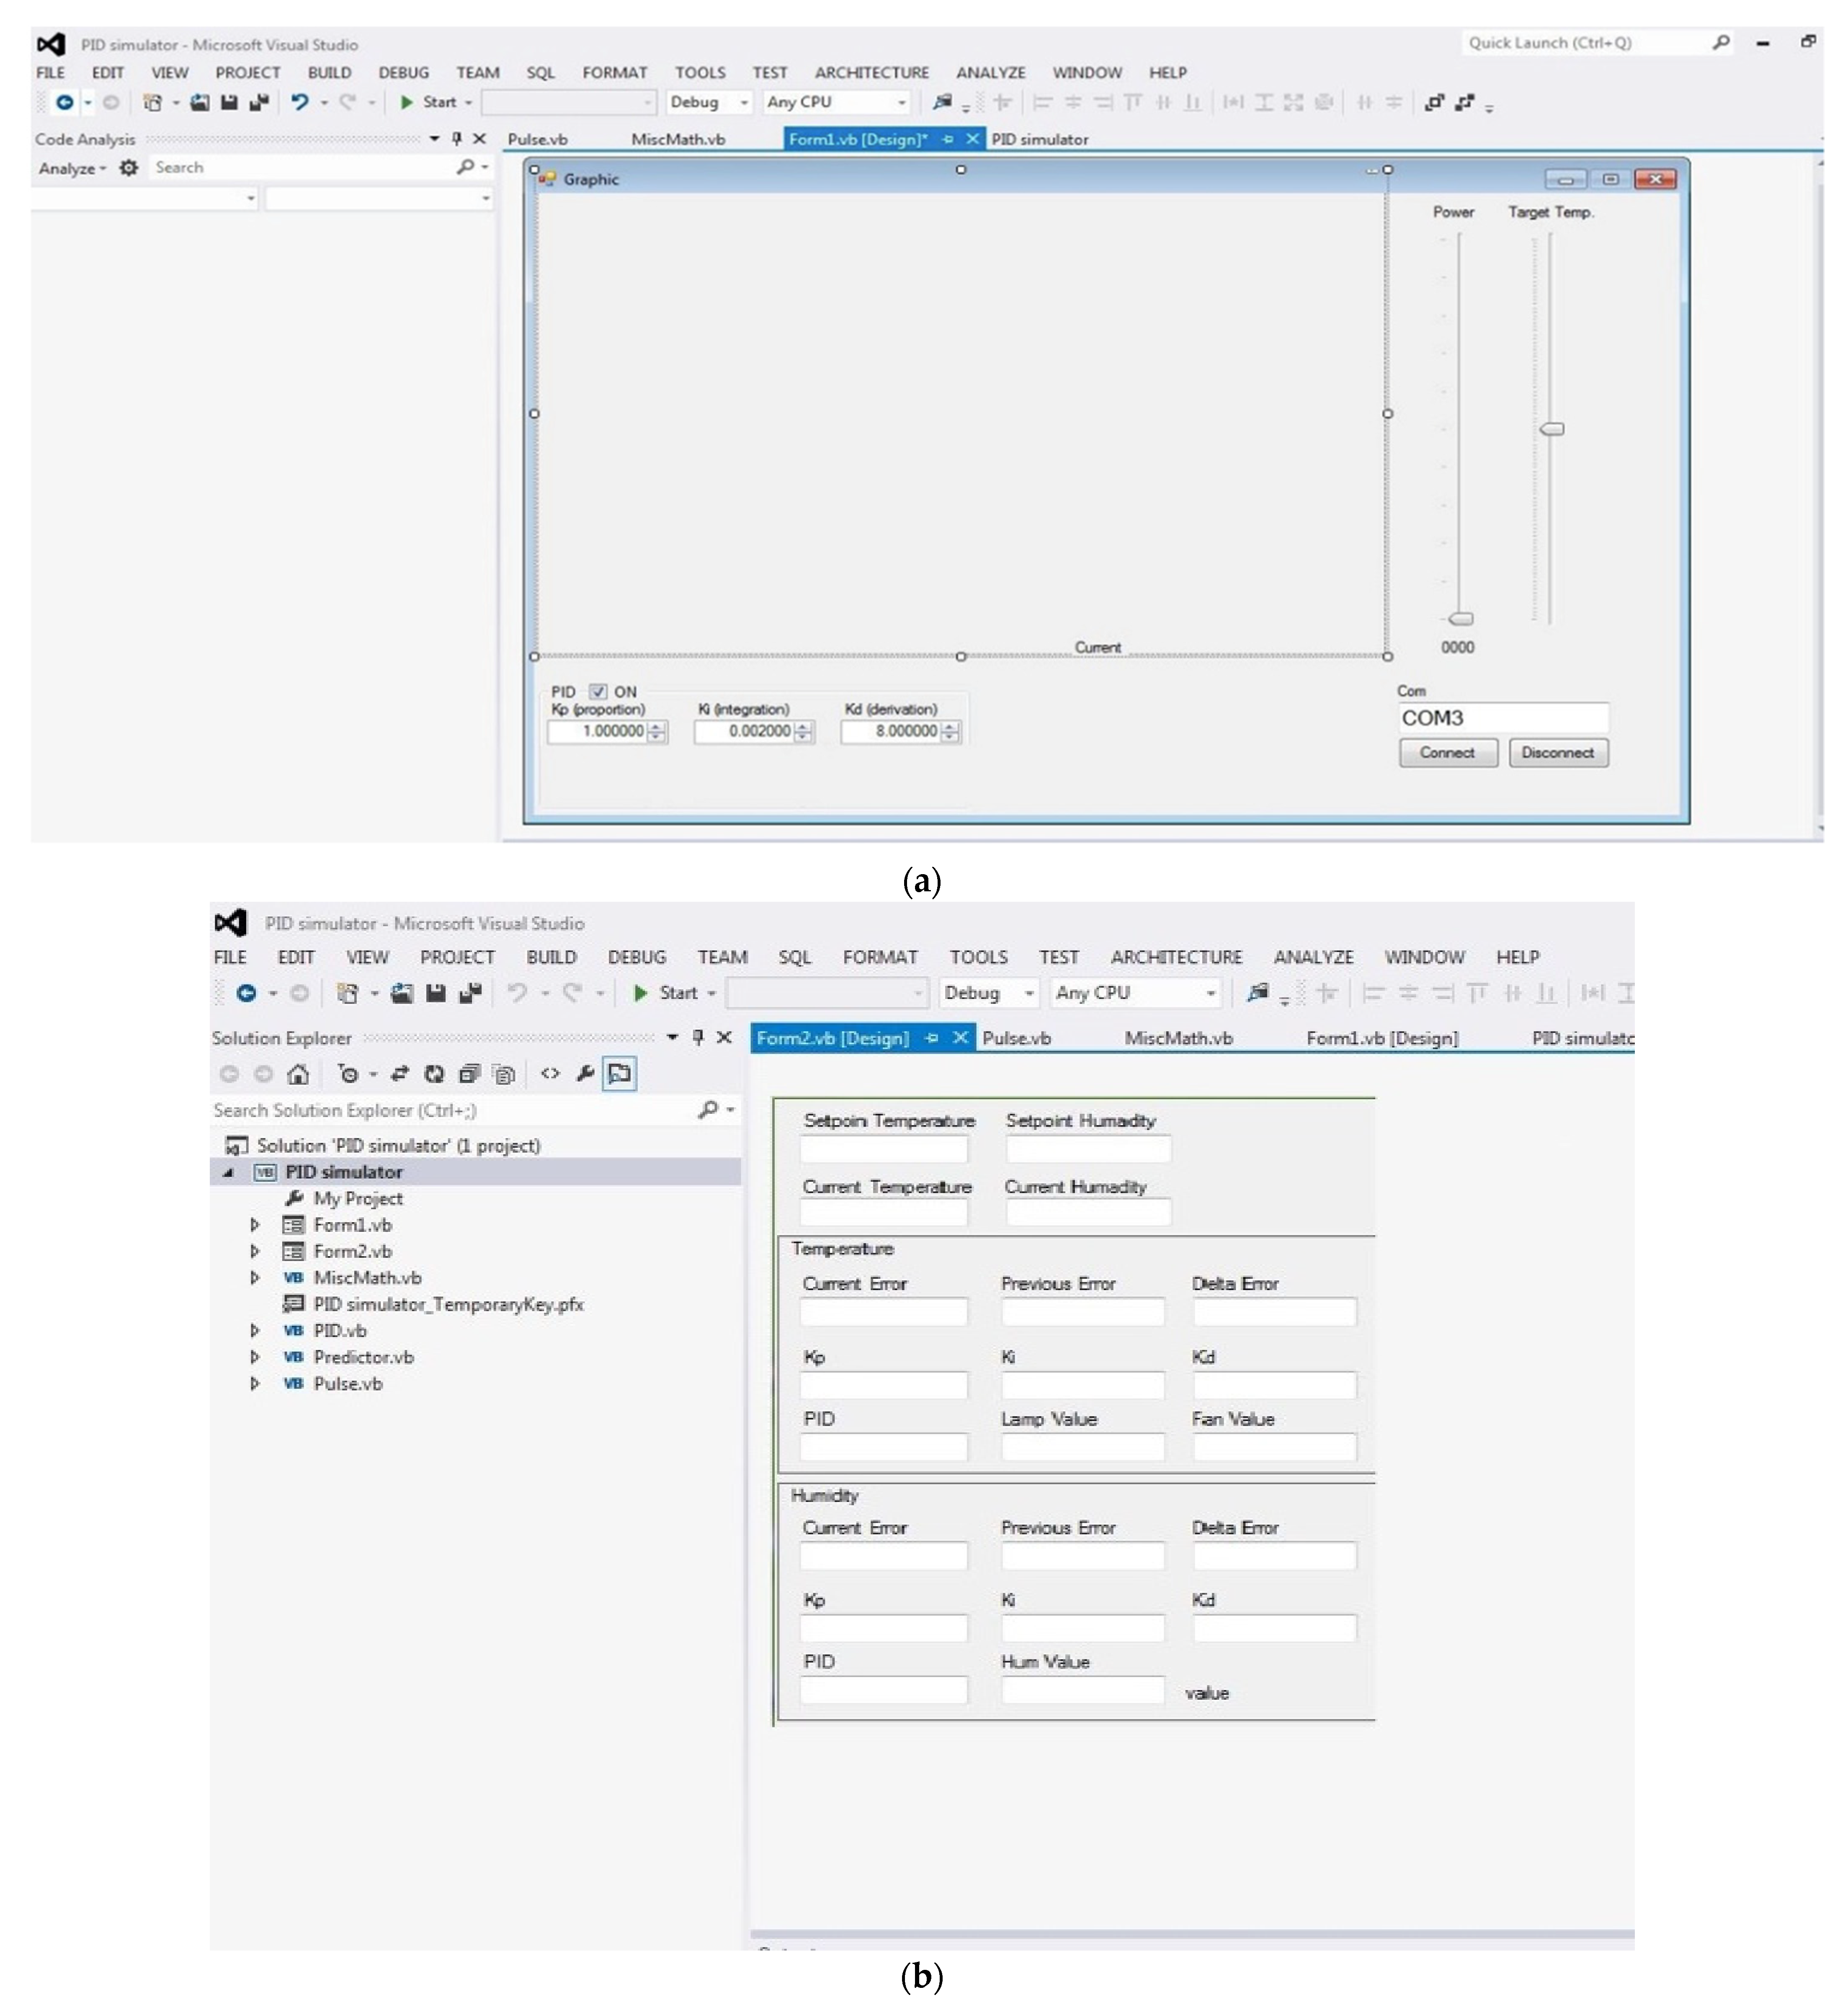Open the Any CPU platform dropdown in the top window
Screen dimensions: 1848x2013
coord(901,102)
